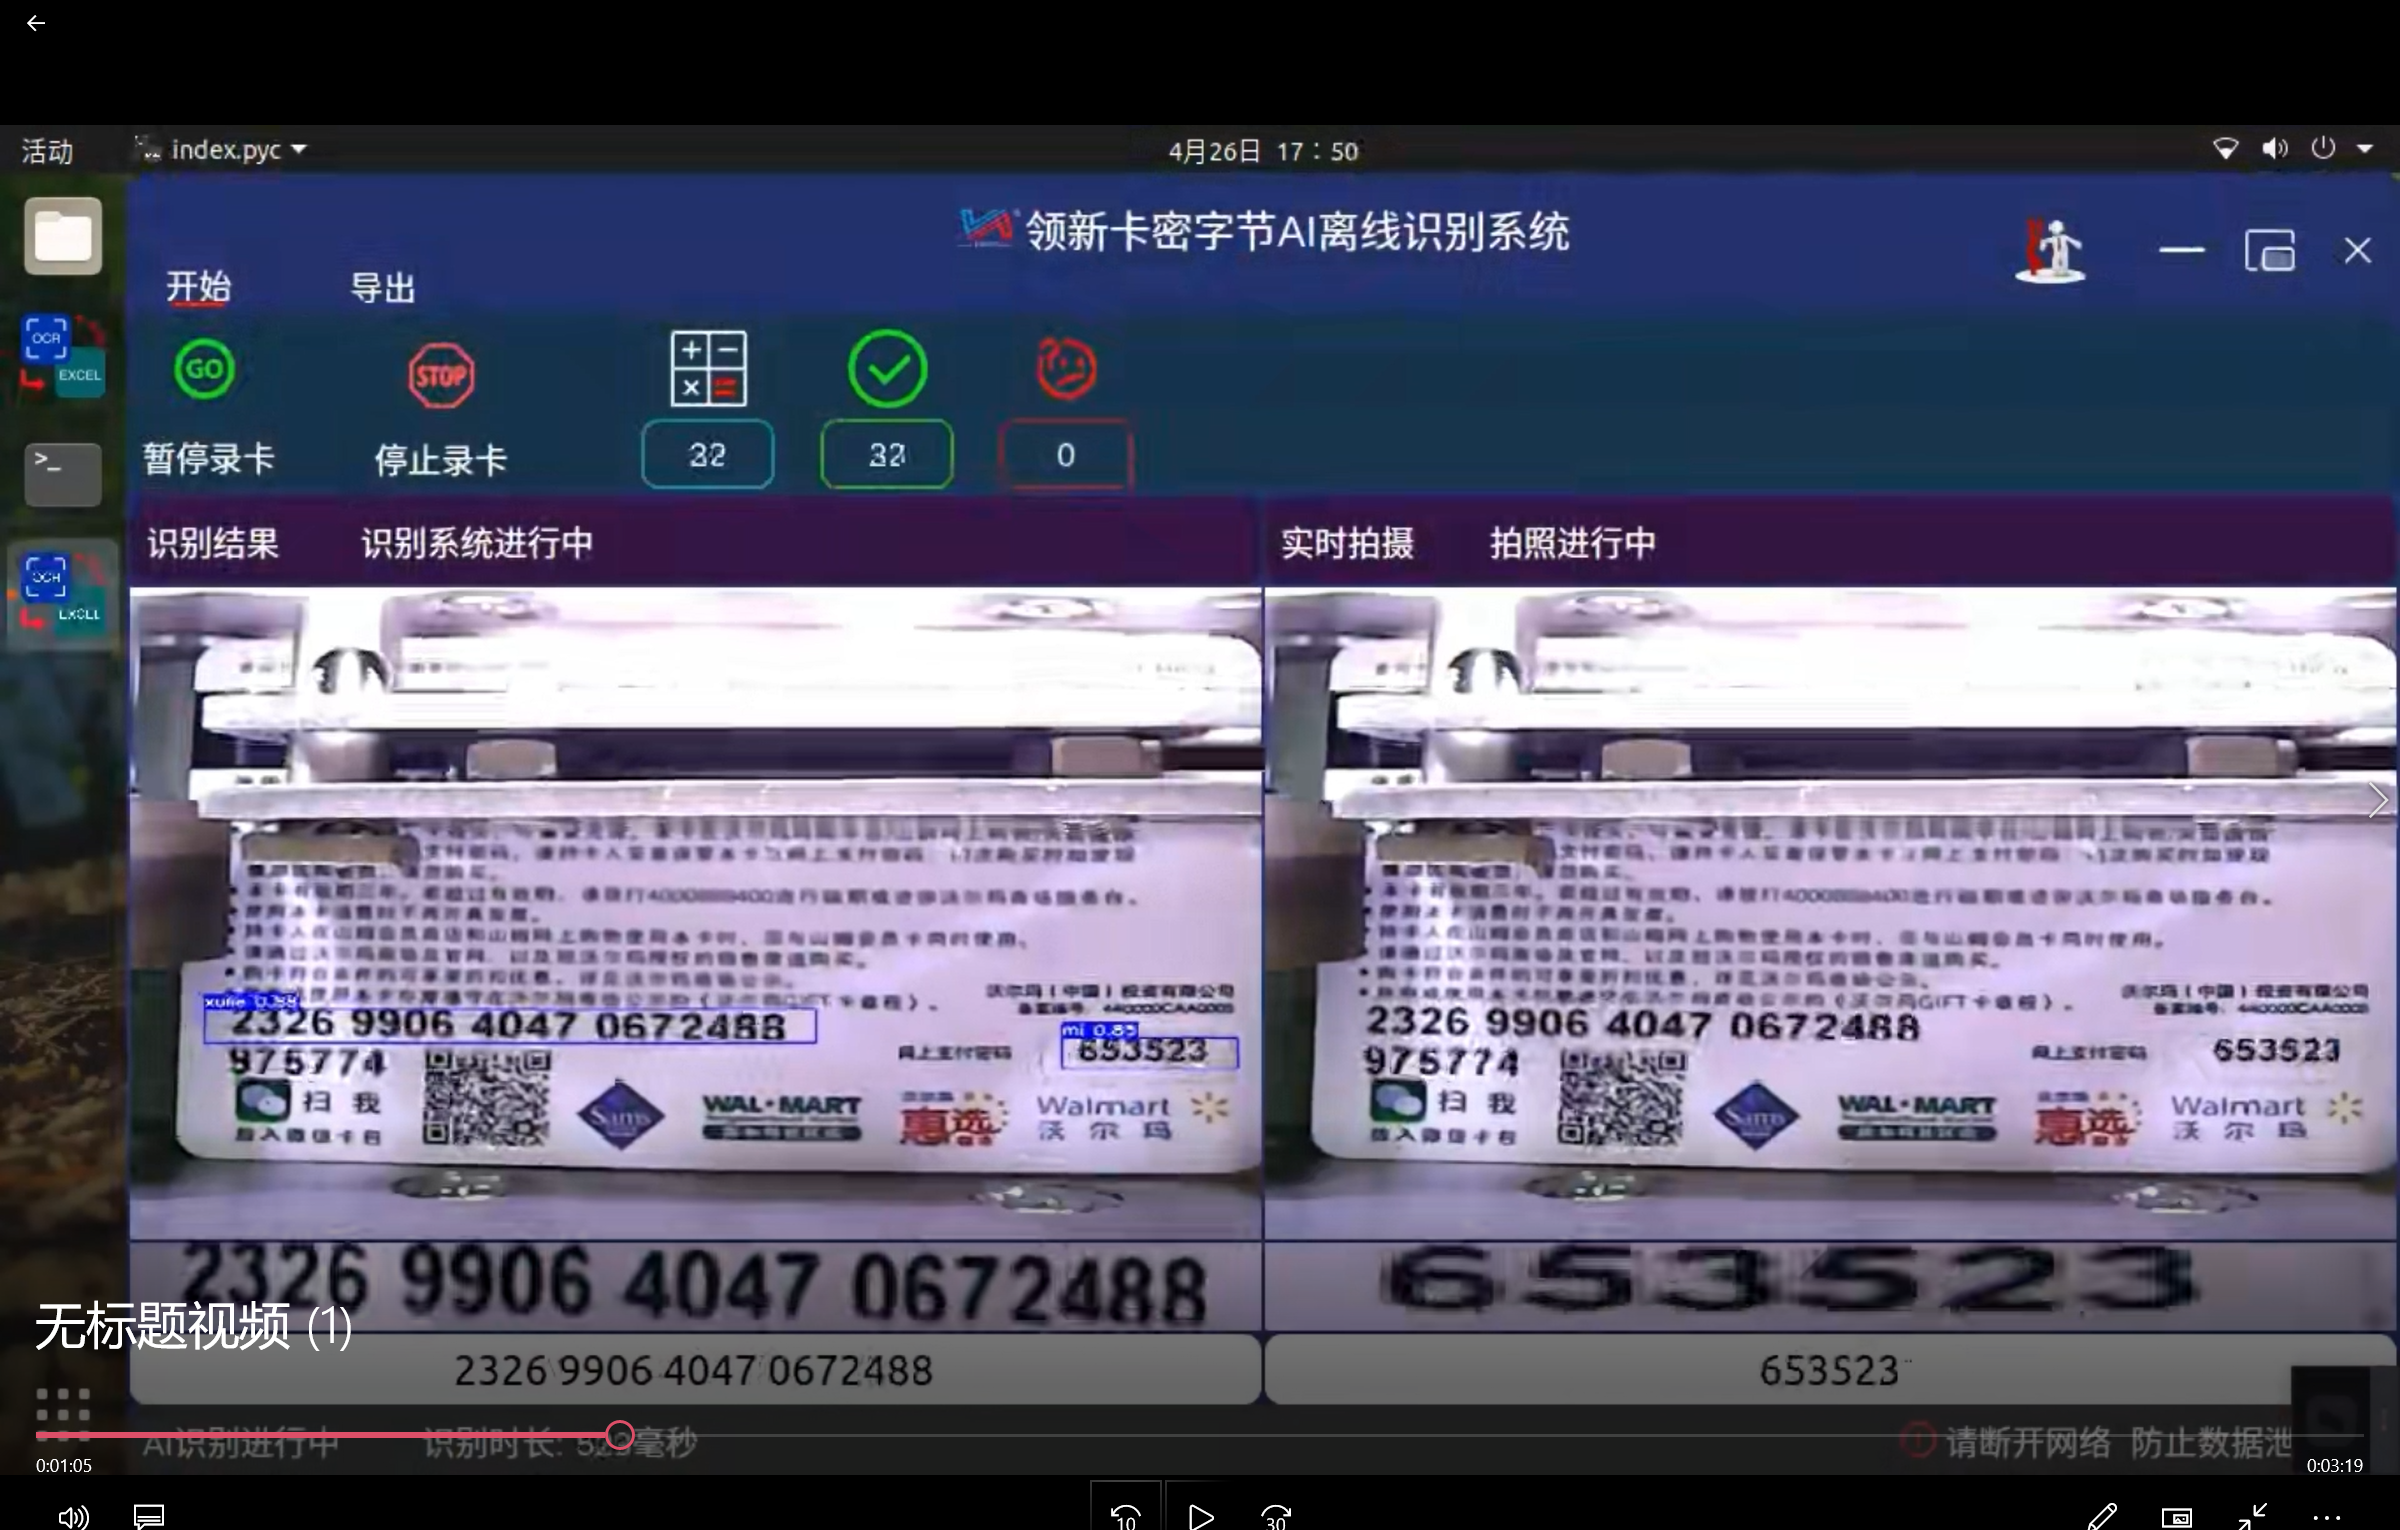Open Files from the Ubuntu dock

click(63, 236)
